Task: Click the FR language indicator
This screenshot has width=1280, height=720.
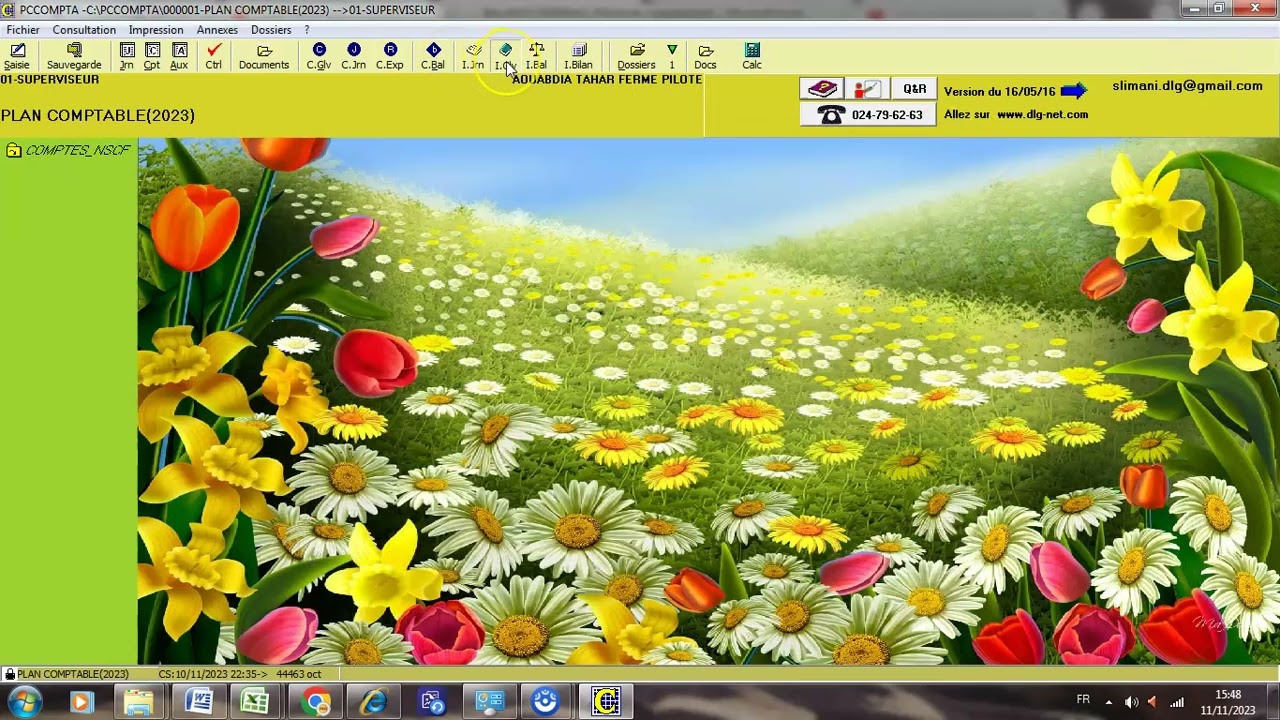Action: tap(1083, 700)
